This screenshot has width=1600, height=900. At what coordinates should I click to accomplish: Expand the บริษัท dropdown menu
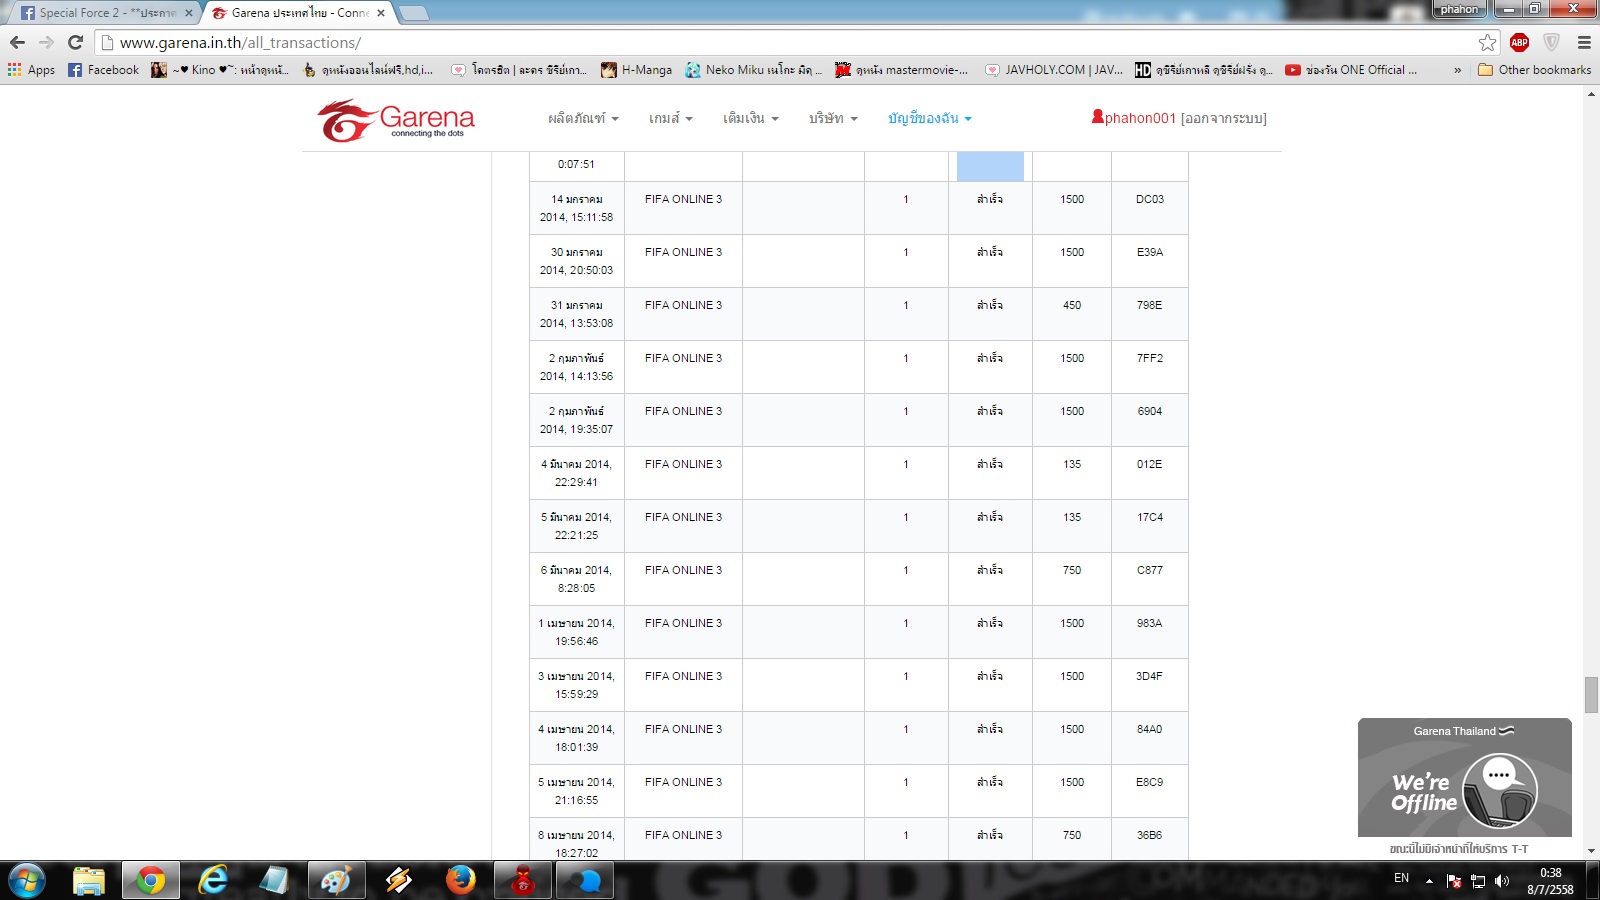tap(833, 118)
